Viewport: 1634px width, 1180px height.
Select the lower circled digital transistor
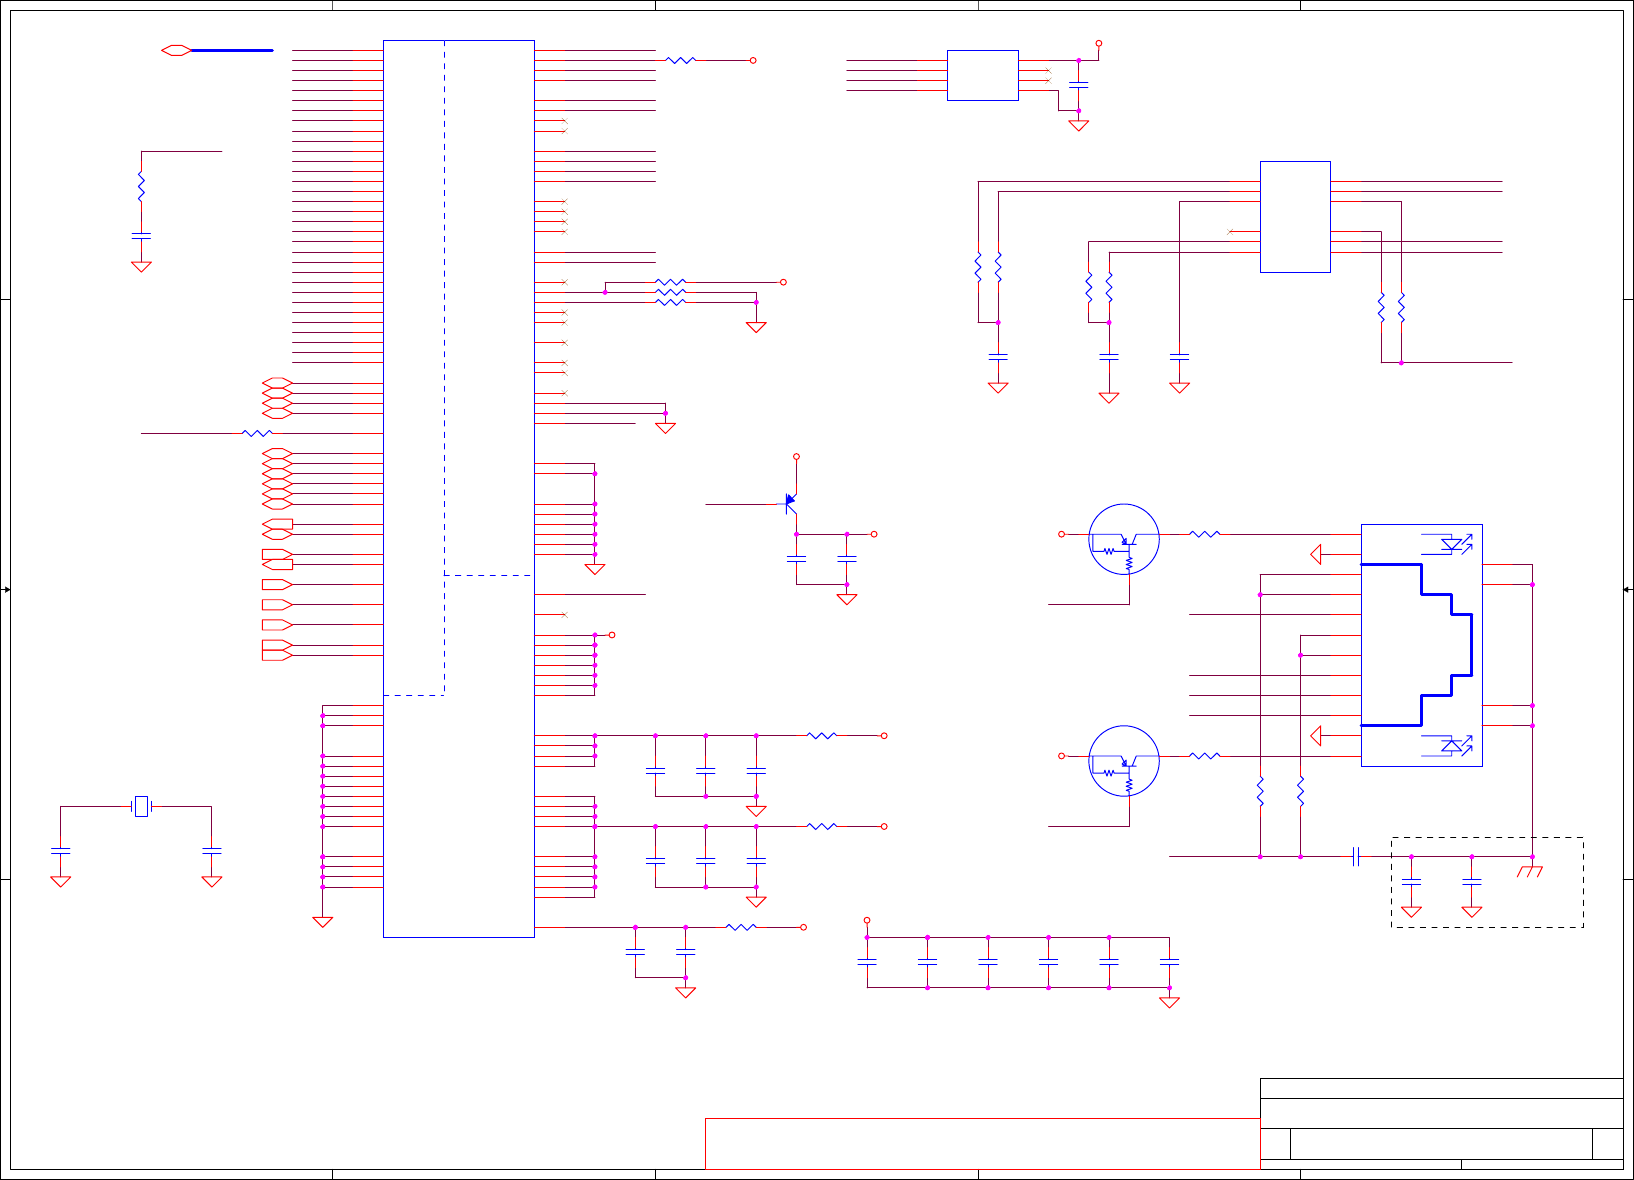1124,761
